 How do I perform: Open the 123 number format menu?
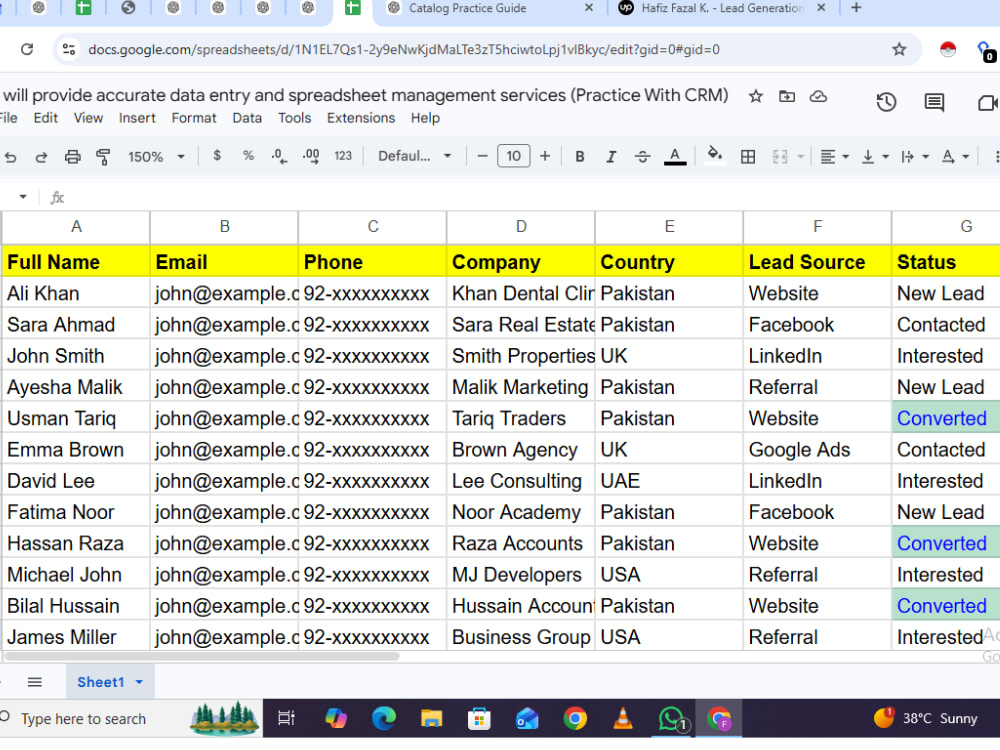343,156
